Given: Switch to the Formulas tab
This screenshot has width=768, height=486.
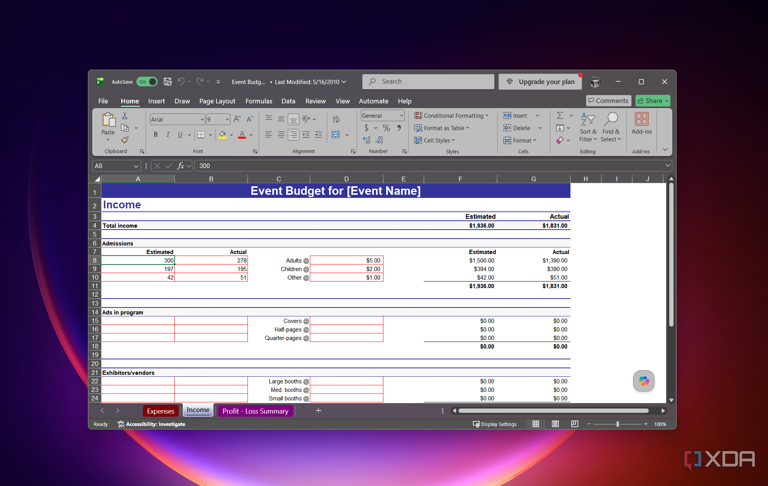Looking at the screenshot, I should [259, 101].
